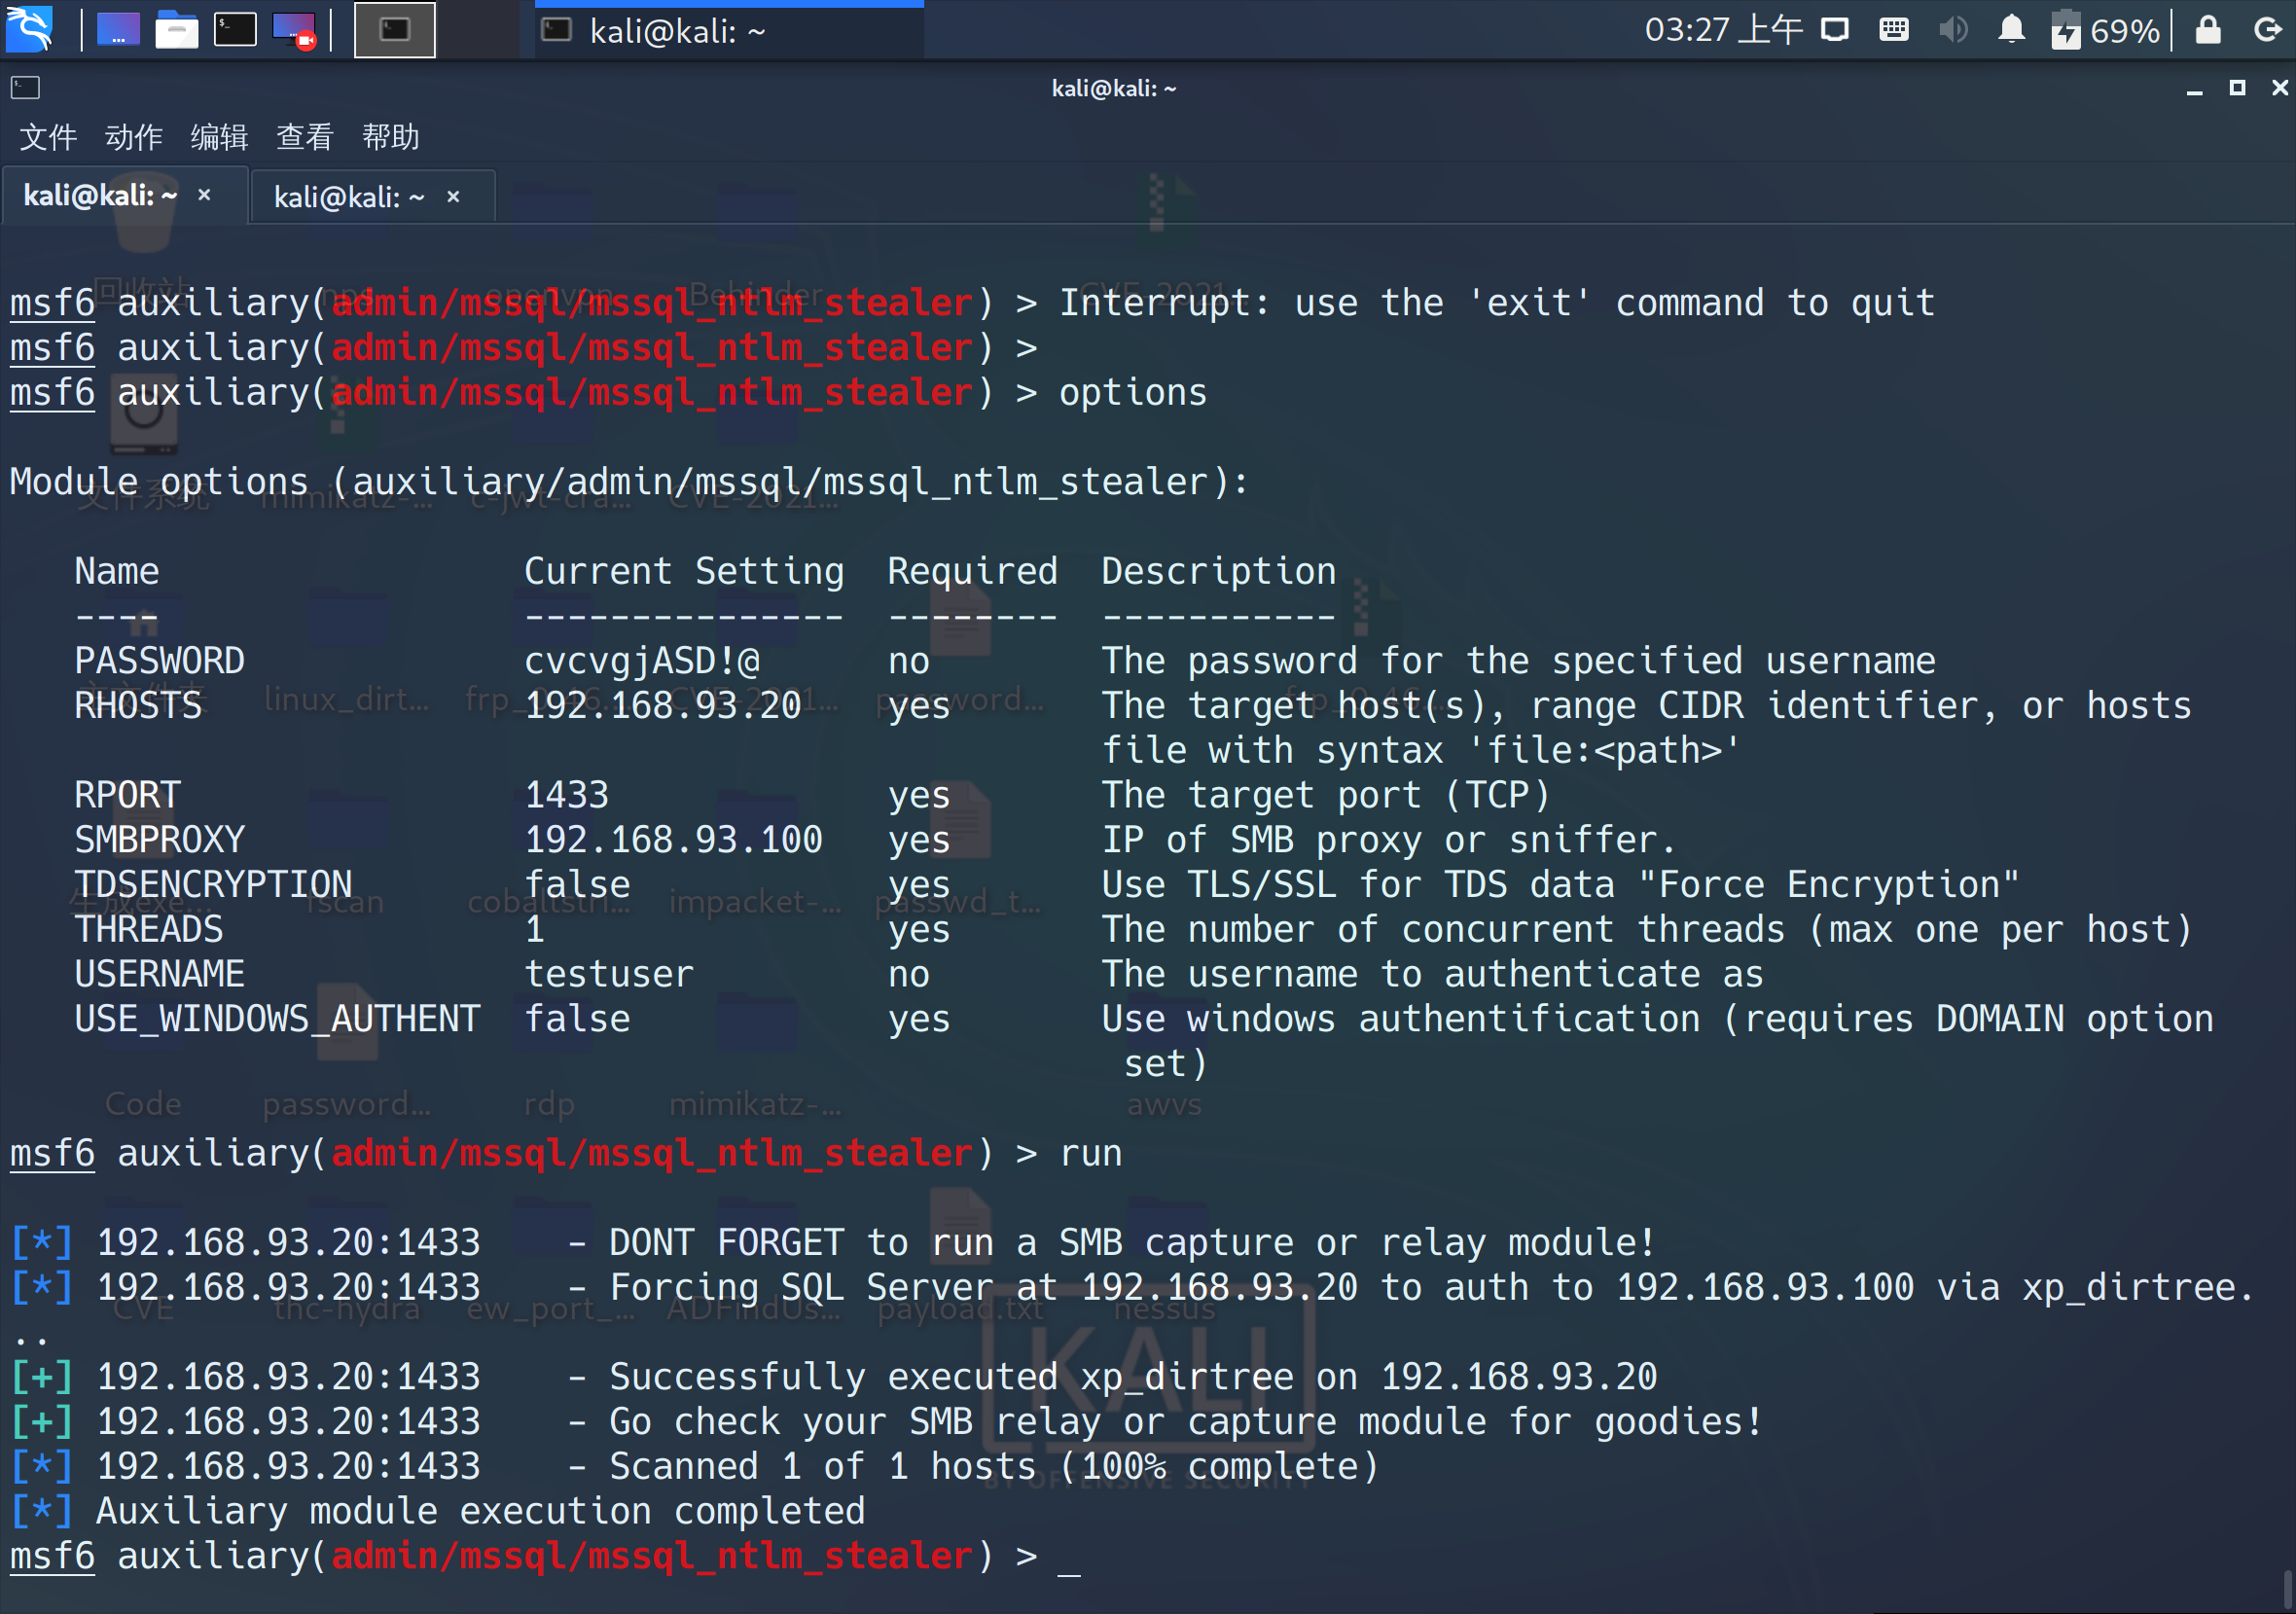
Task: Open the 文件 (File) menu
Action: point(48,137)
